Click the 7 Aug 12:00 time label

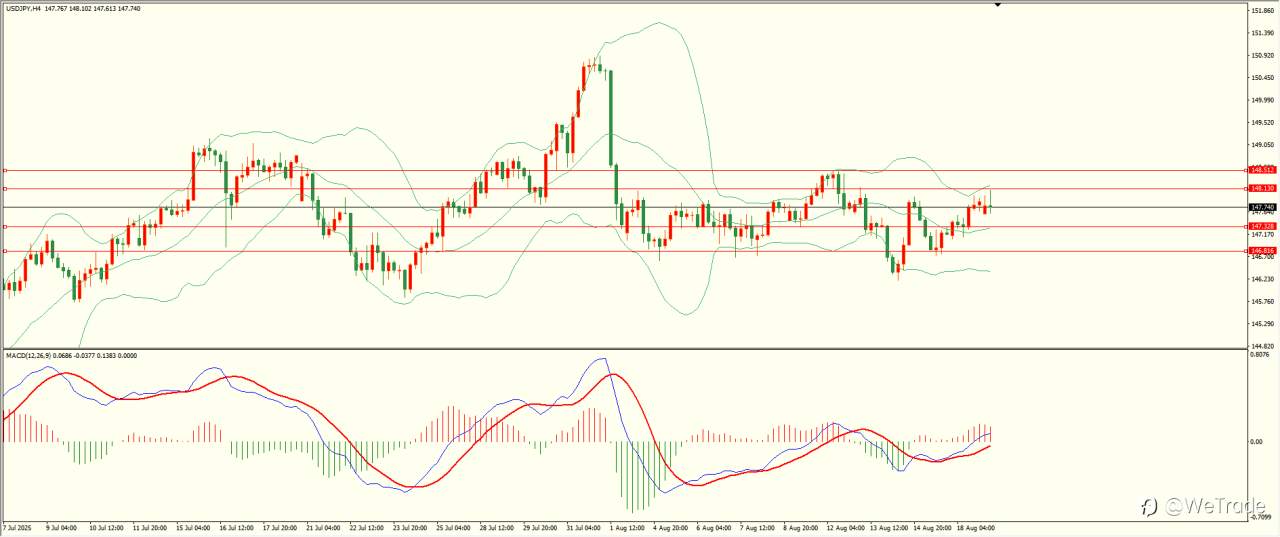click(x=757, y=527)
